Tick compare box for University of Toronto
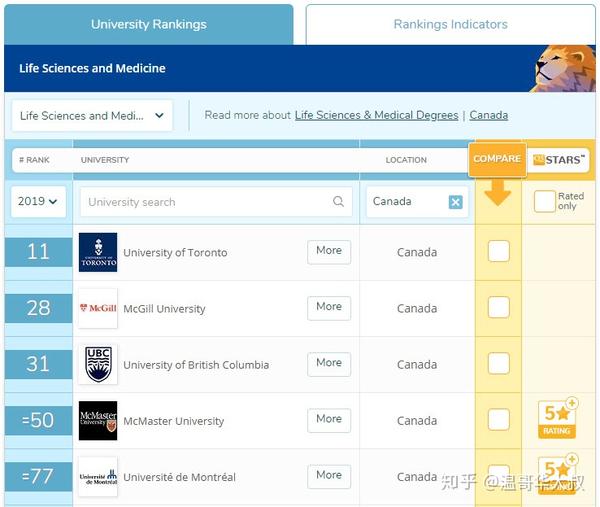Image resolution: width=600 pixels, height=507 pixels. [x=499, y=251]
